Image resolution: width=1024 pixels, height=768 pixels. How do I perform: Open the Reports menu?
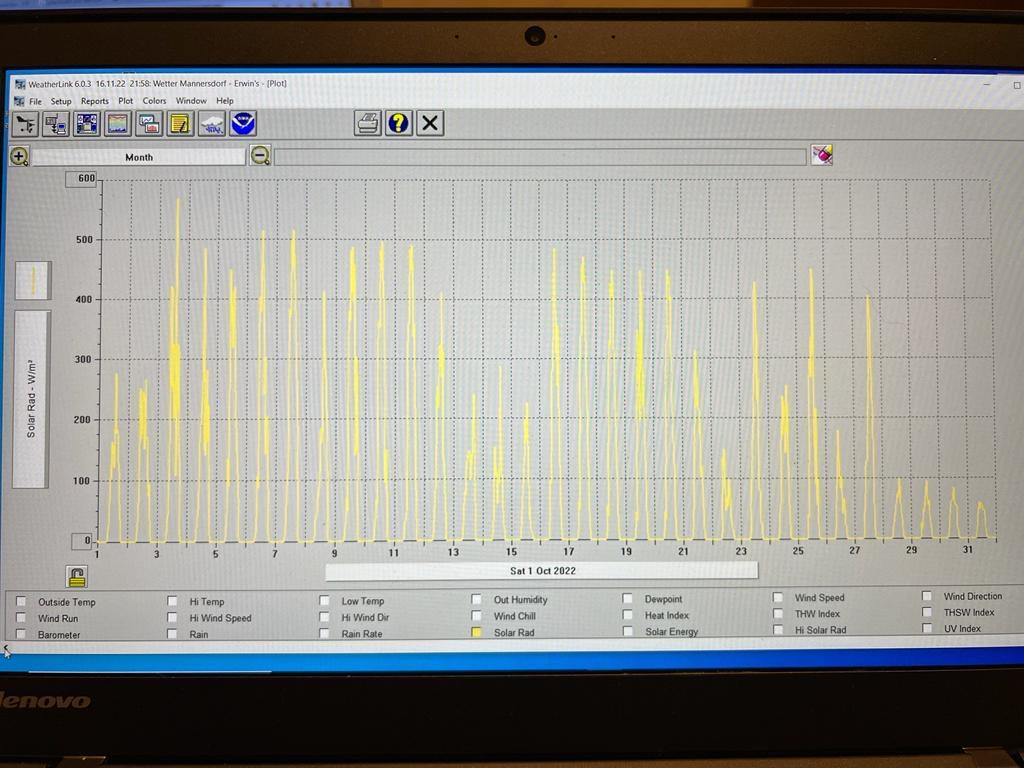(x=95, y=101)
